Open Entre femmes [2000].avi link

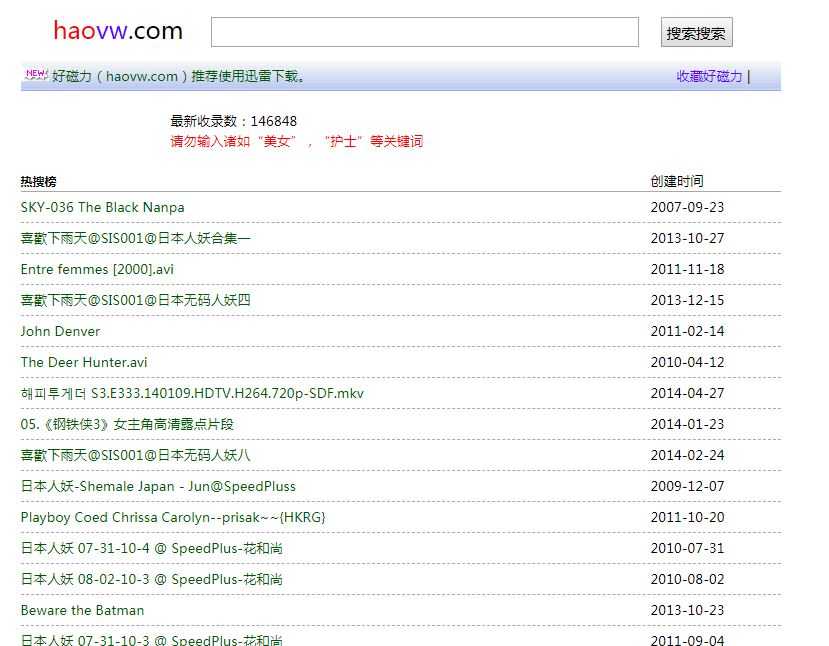tap(97, 270)
